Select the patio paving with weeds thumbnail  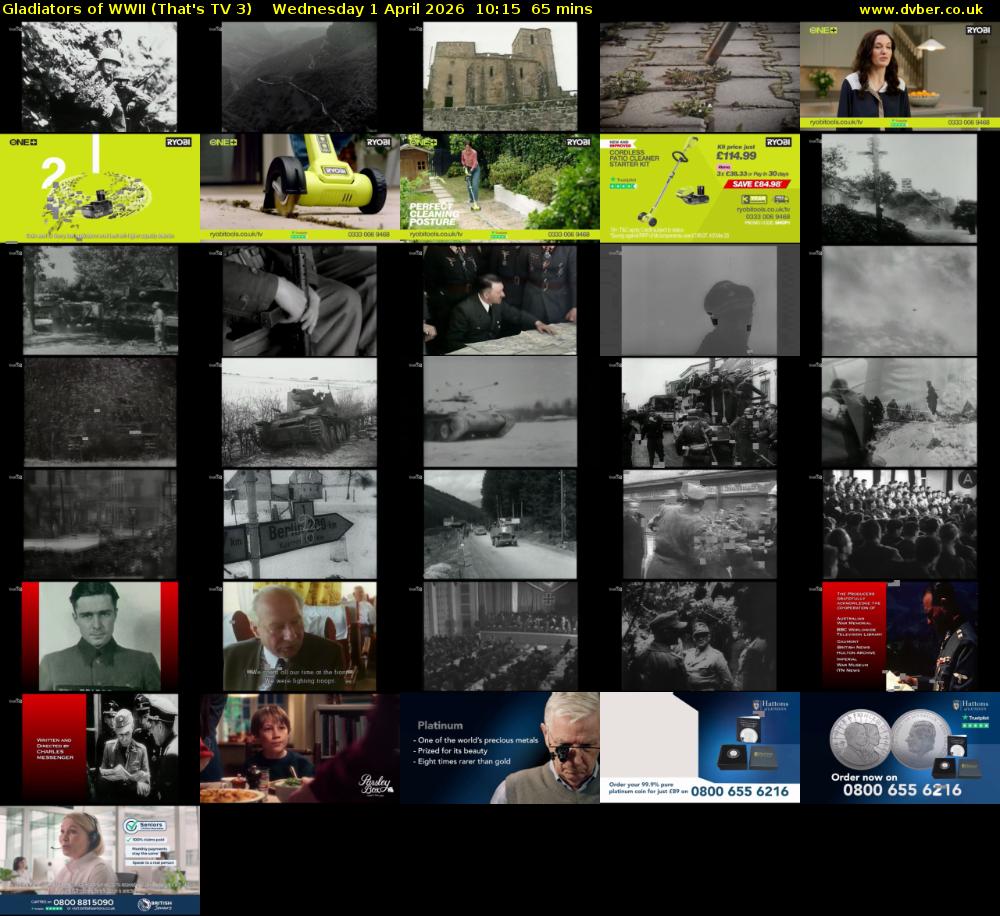[699, 76]
